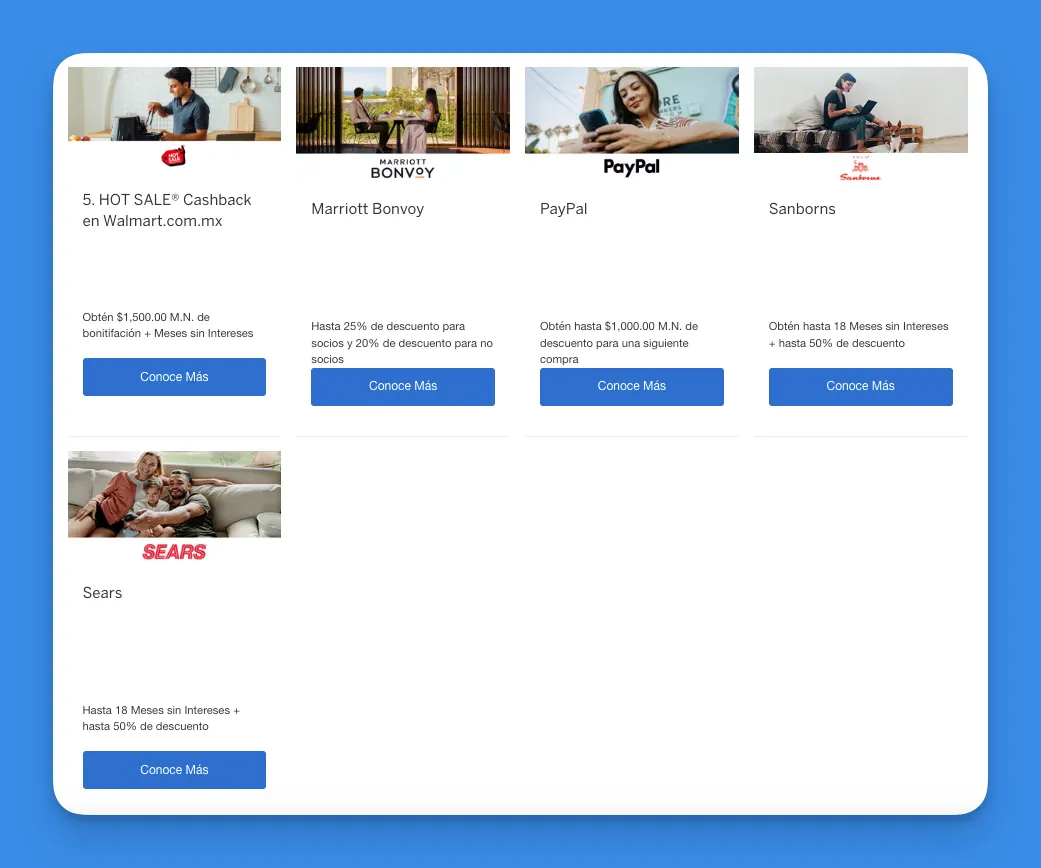This screenshot has width=1041, height=868.
Task: Open the PayPal woman with phone photo
Action: (631, 110)
